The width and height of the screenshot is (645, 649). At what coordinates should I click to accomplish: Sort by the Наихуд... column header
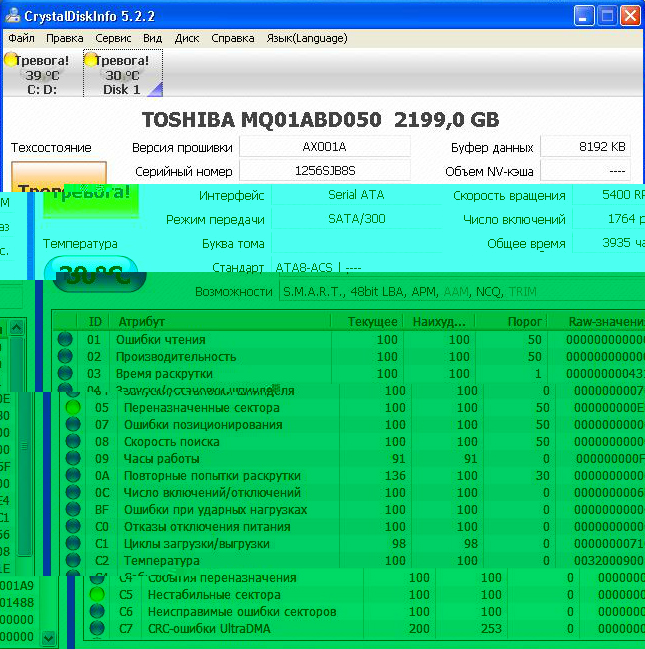pyautogui.click(x=439, y=322)
